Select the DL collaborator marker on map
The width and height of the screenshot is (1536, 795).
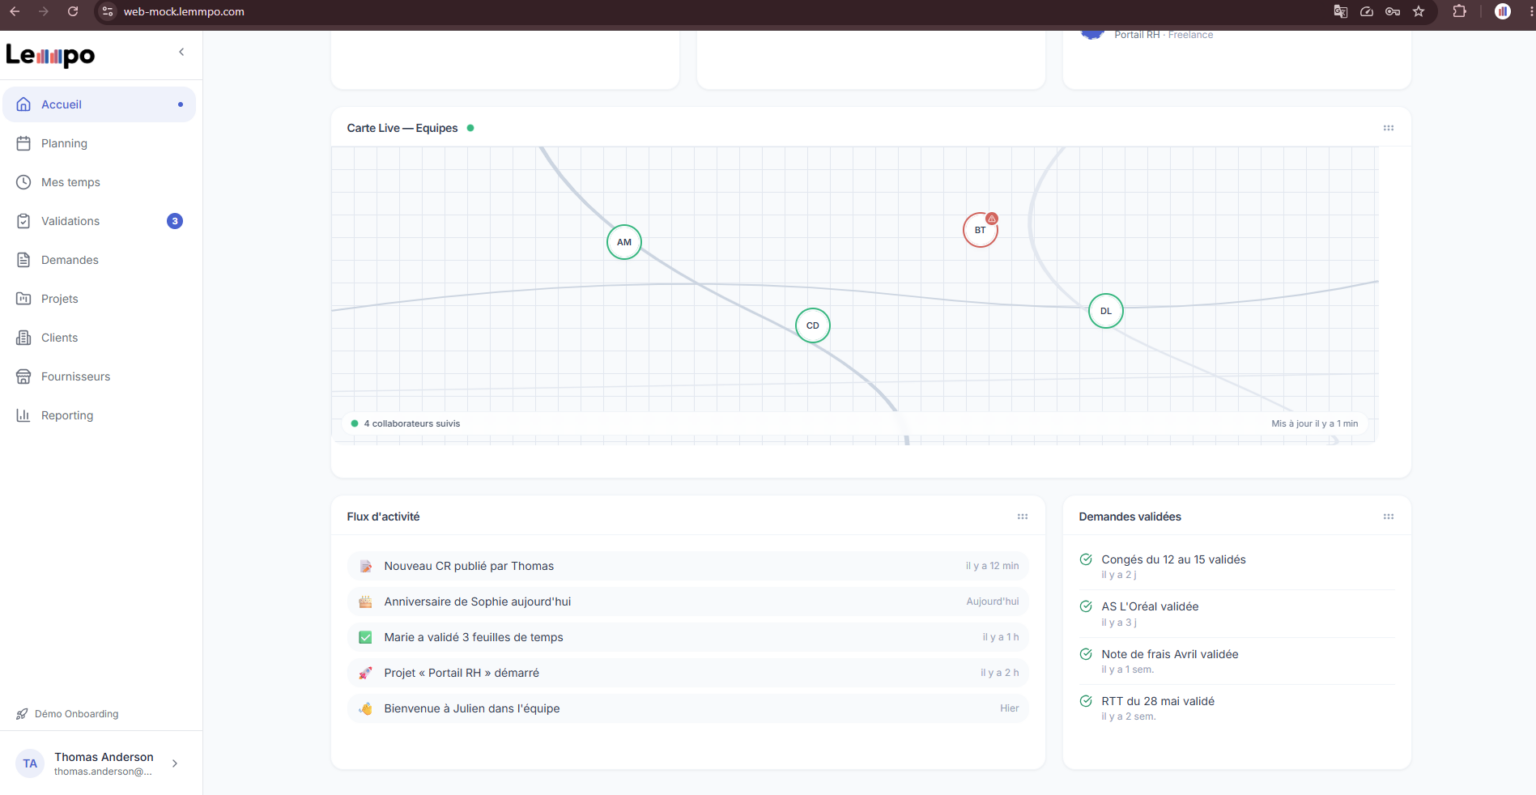(1105, 311)
